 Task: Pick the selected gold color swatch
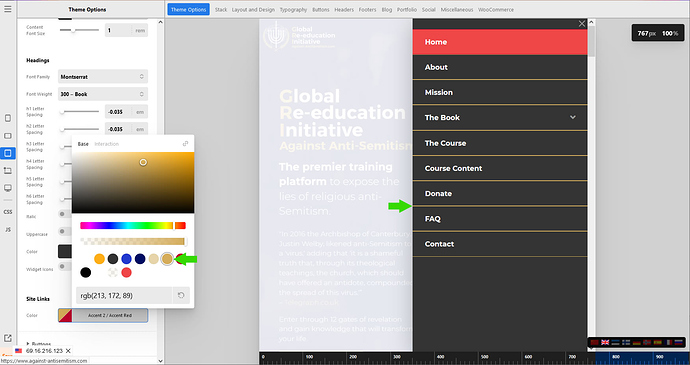coord(167,259)
